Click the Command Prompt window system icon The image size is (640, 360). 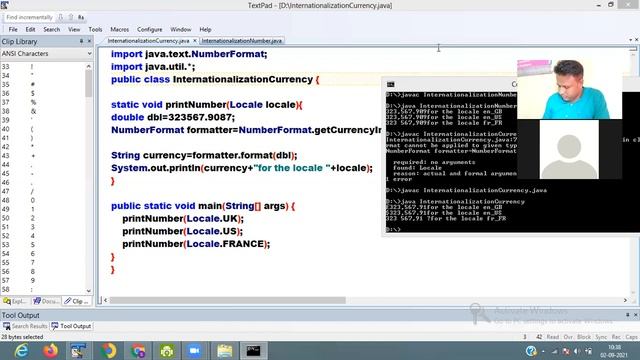coord(391,84)
